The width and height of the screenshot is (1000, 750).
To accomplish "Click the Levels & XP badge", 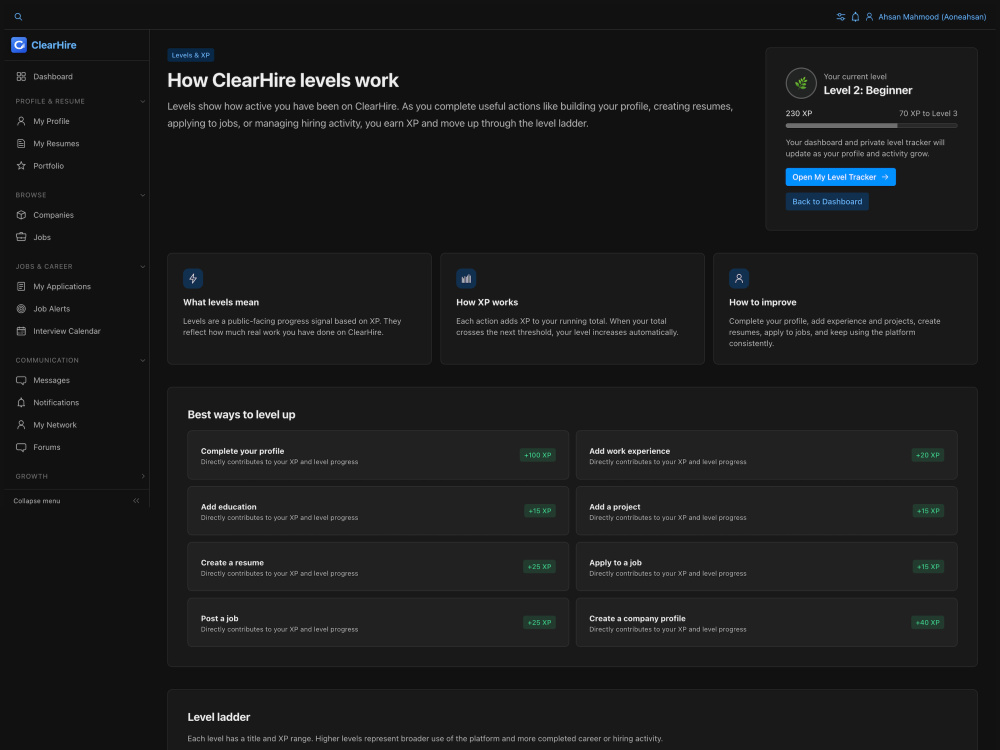I will [x=191, y=55].
